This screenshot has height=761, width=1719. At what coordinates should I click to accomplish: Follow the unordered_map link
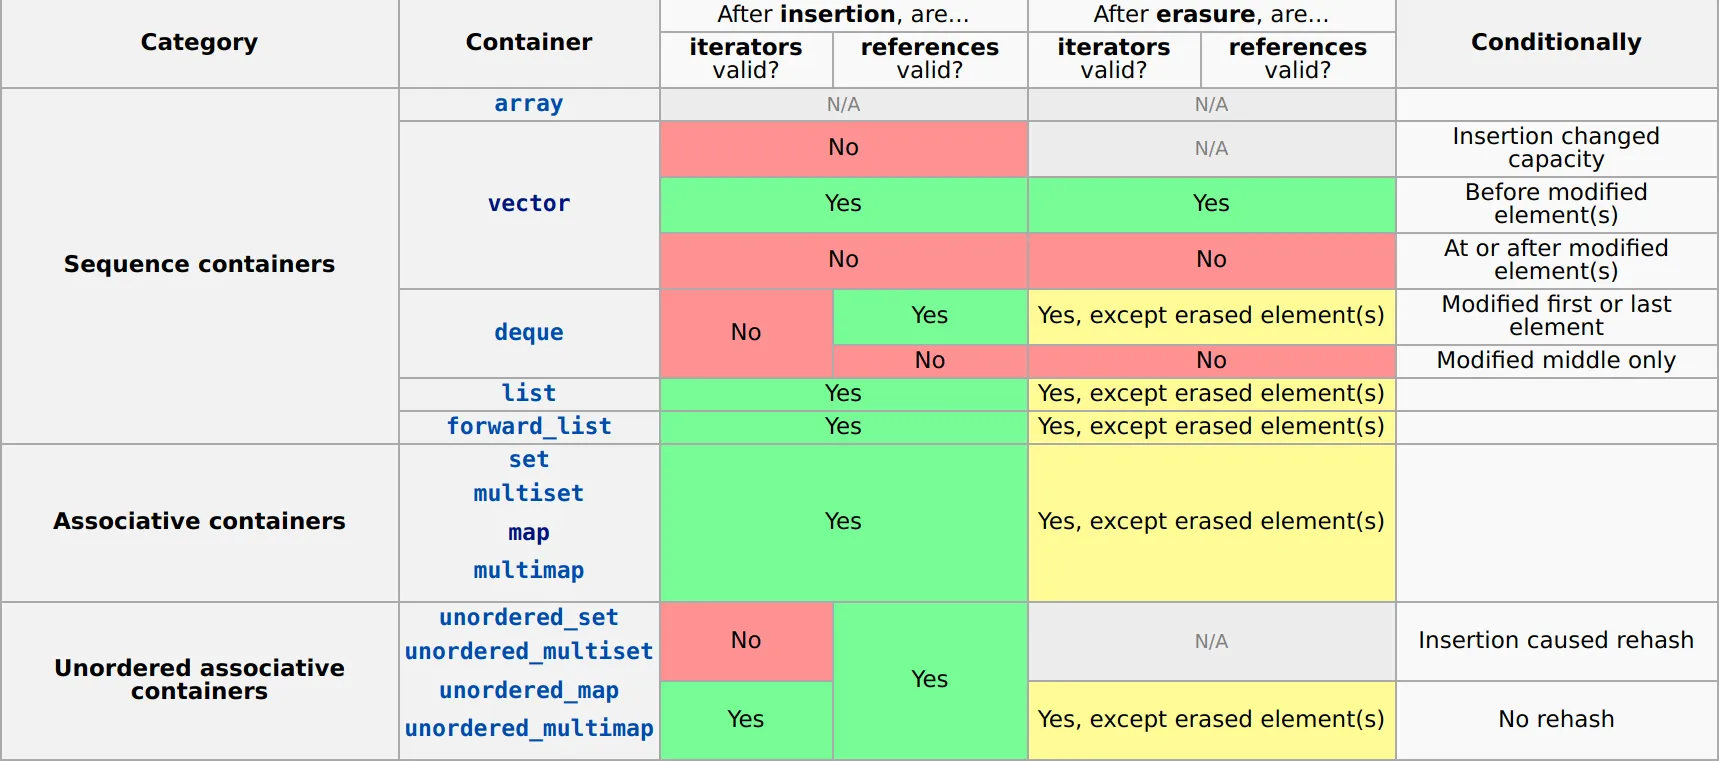(528, 691)
